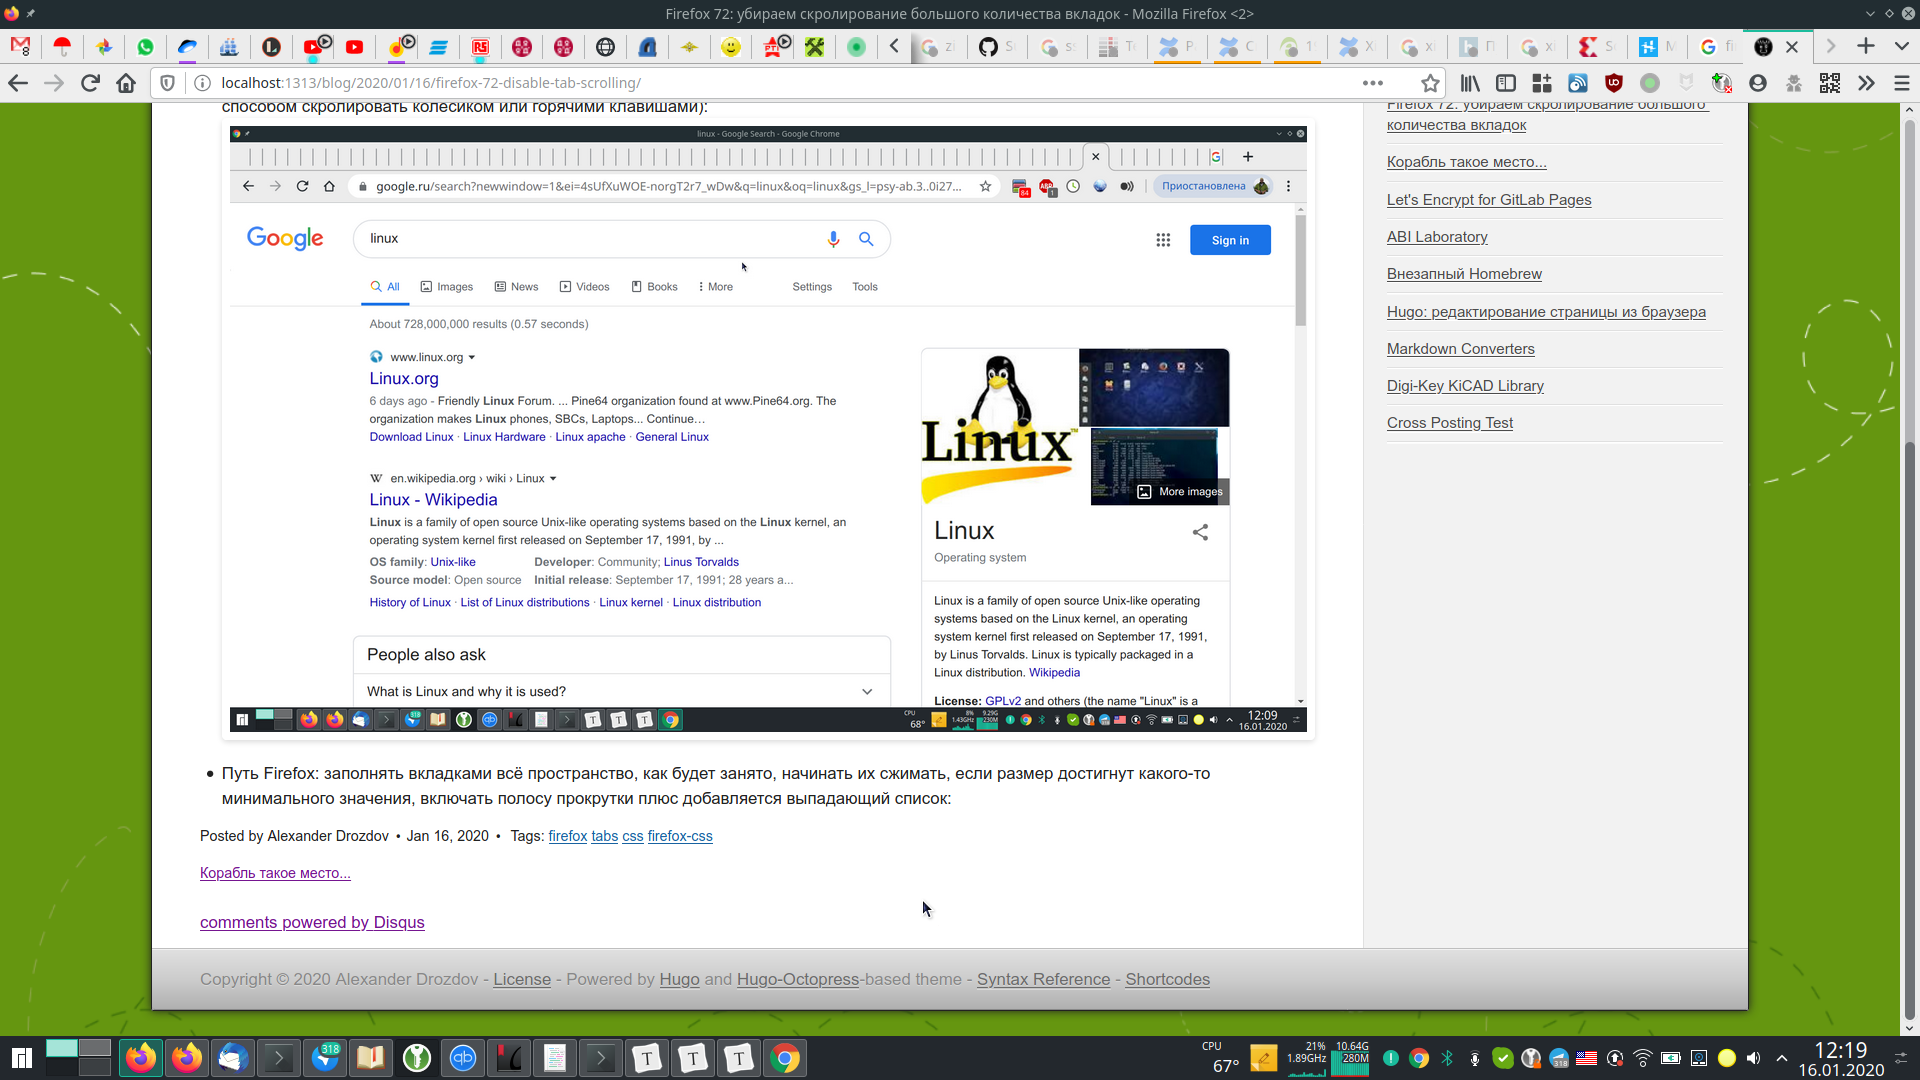
Task: Open the uBlock Origin extension
Action: [1614, 83]
